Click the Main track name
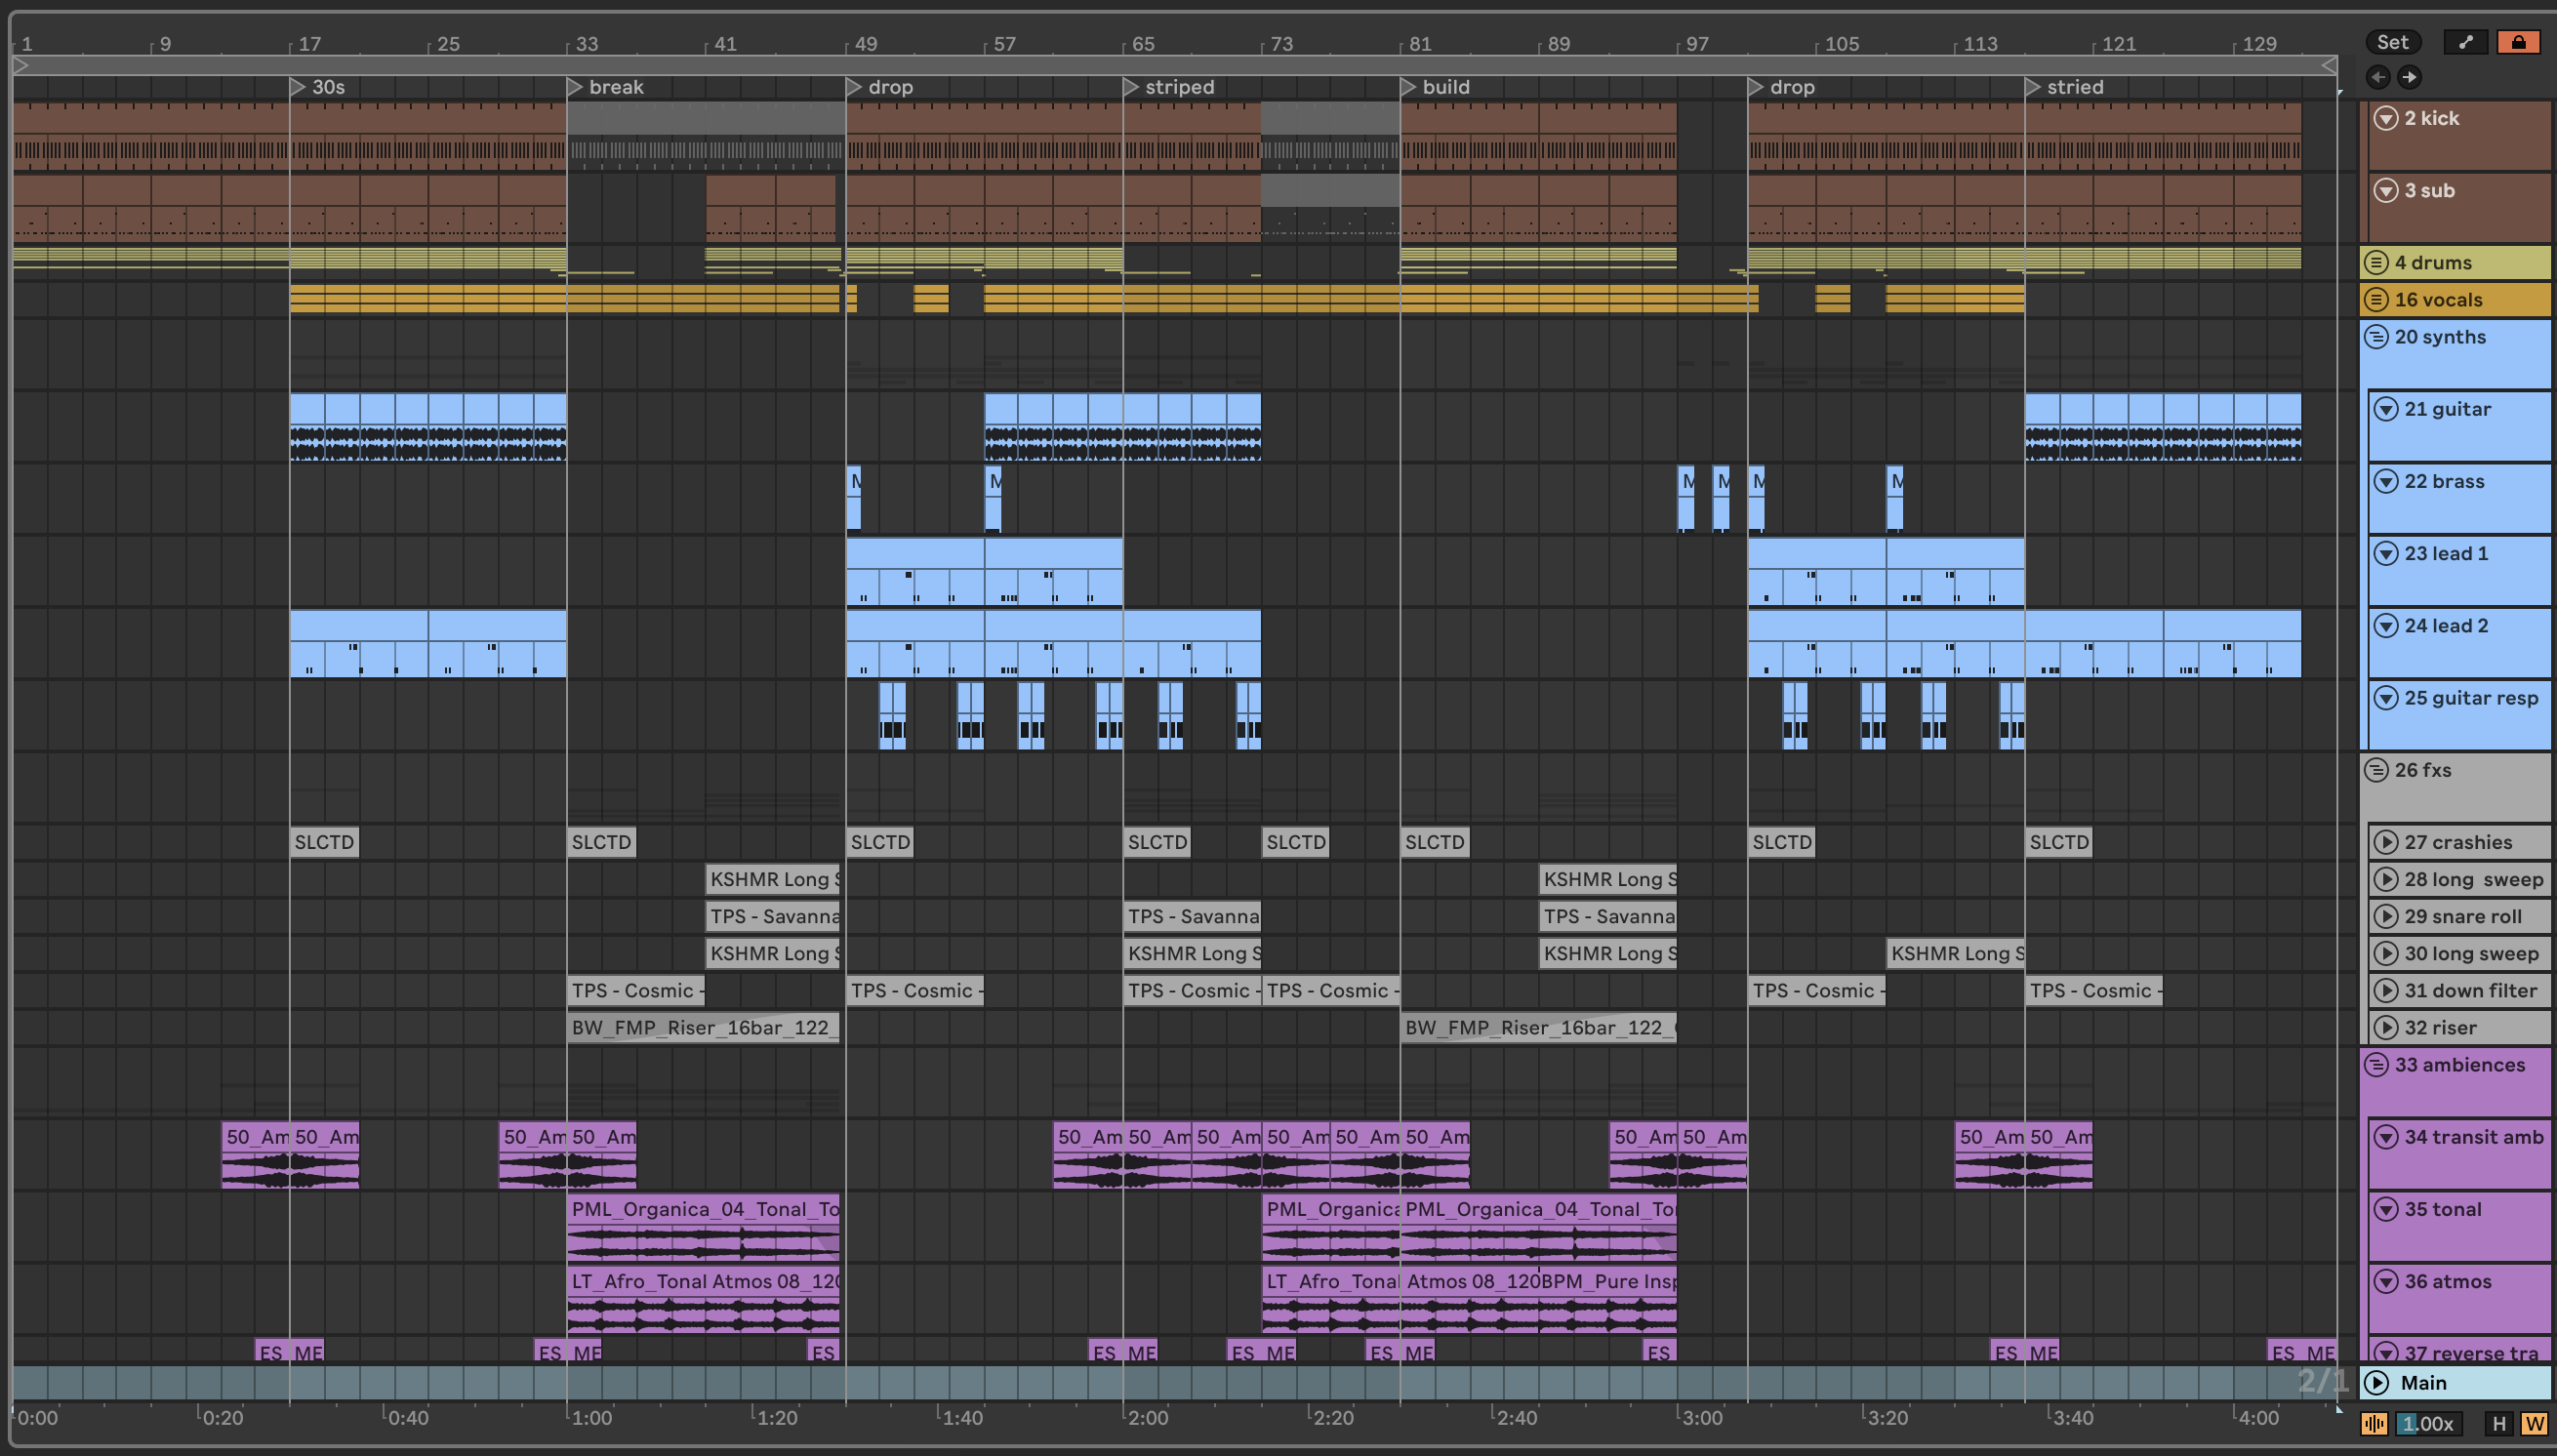2557x1456 pixels. (x=2423, y=1382)
